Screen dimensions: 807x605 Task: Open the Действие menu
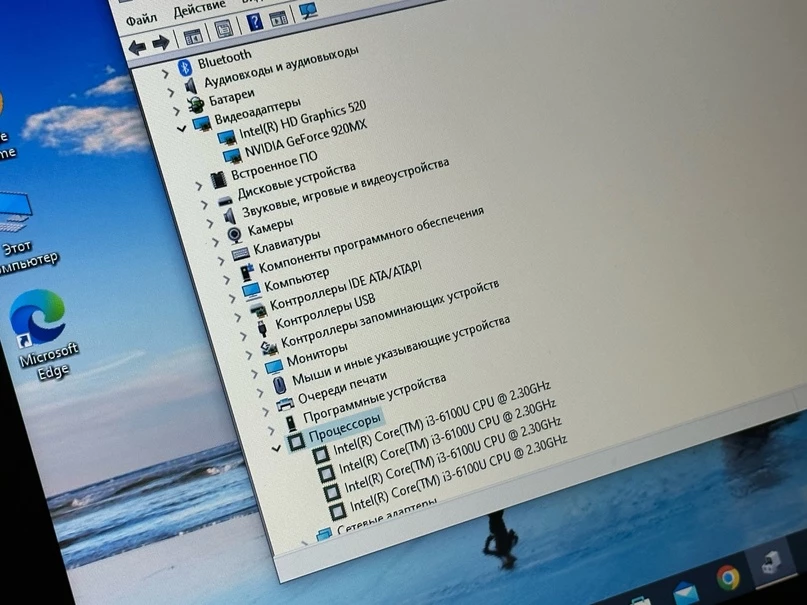coord(200,9)
